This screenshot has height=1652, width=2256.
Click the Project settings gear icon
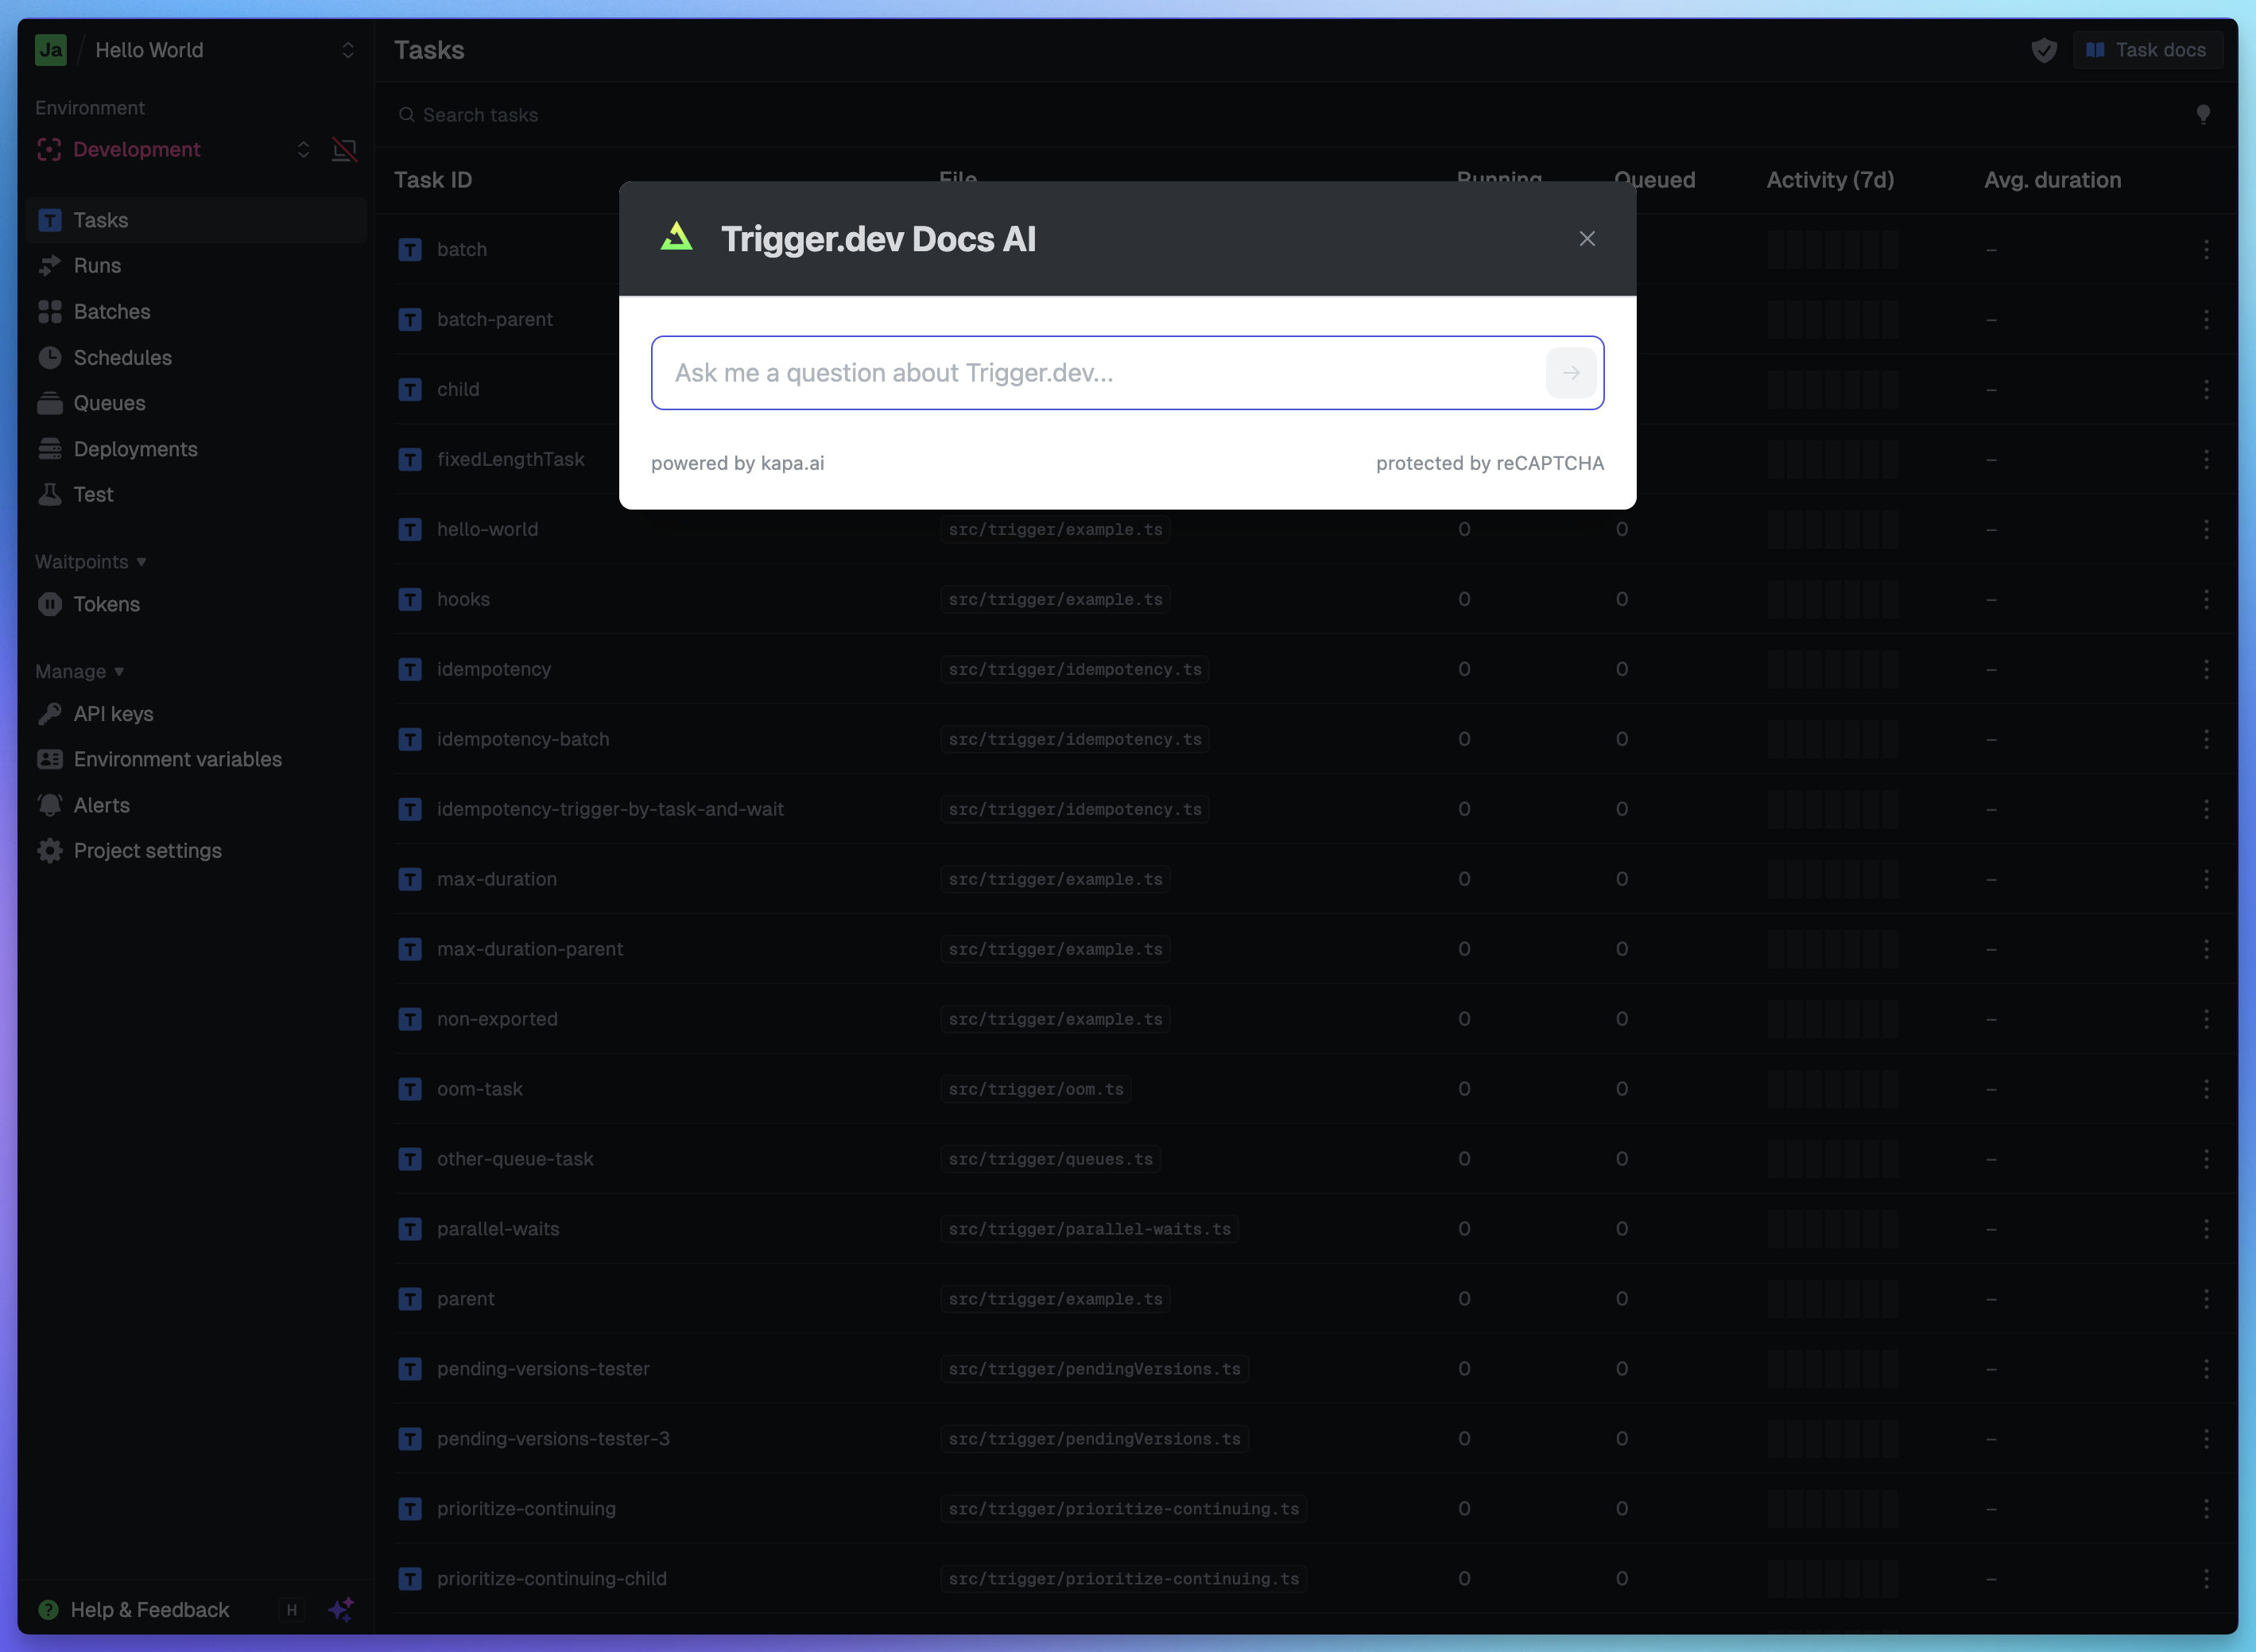pos(50,851)
